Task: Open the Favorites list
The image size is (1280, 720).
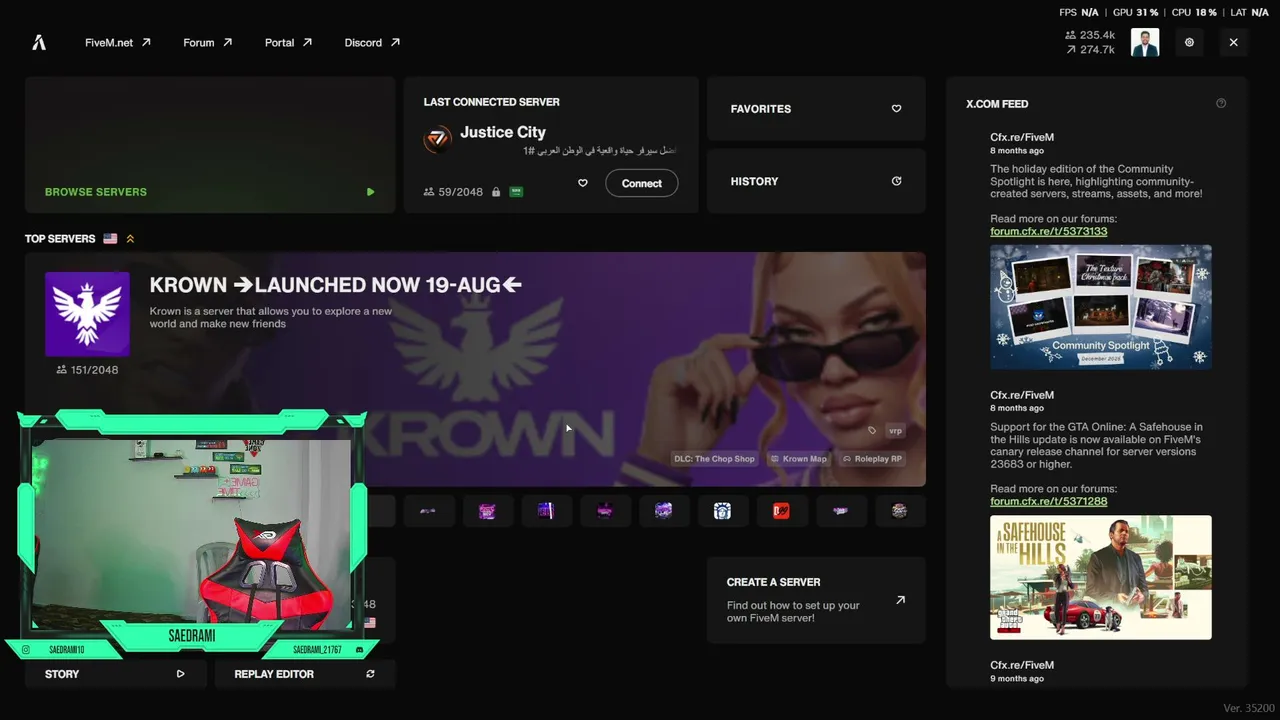Action: pos(816,109)
